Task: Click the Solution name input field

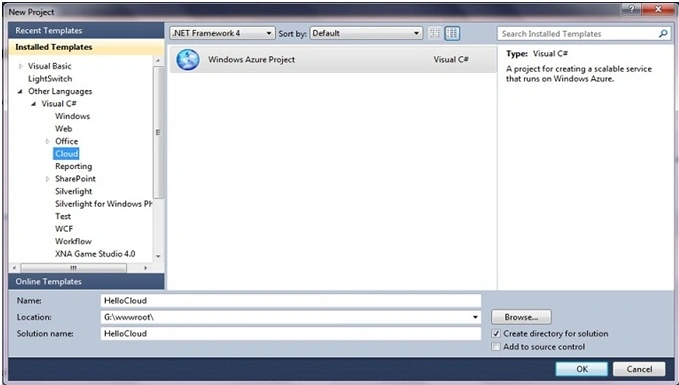Action: tap(291, 333)
